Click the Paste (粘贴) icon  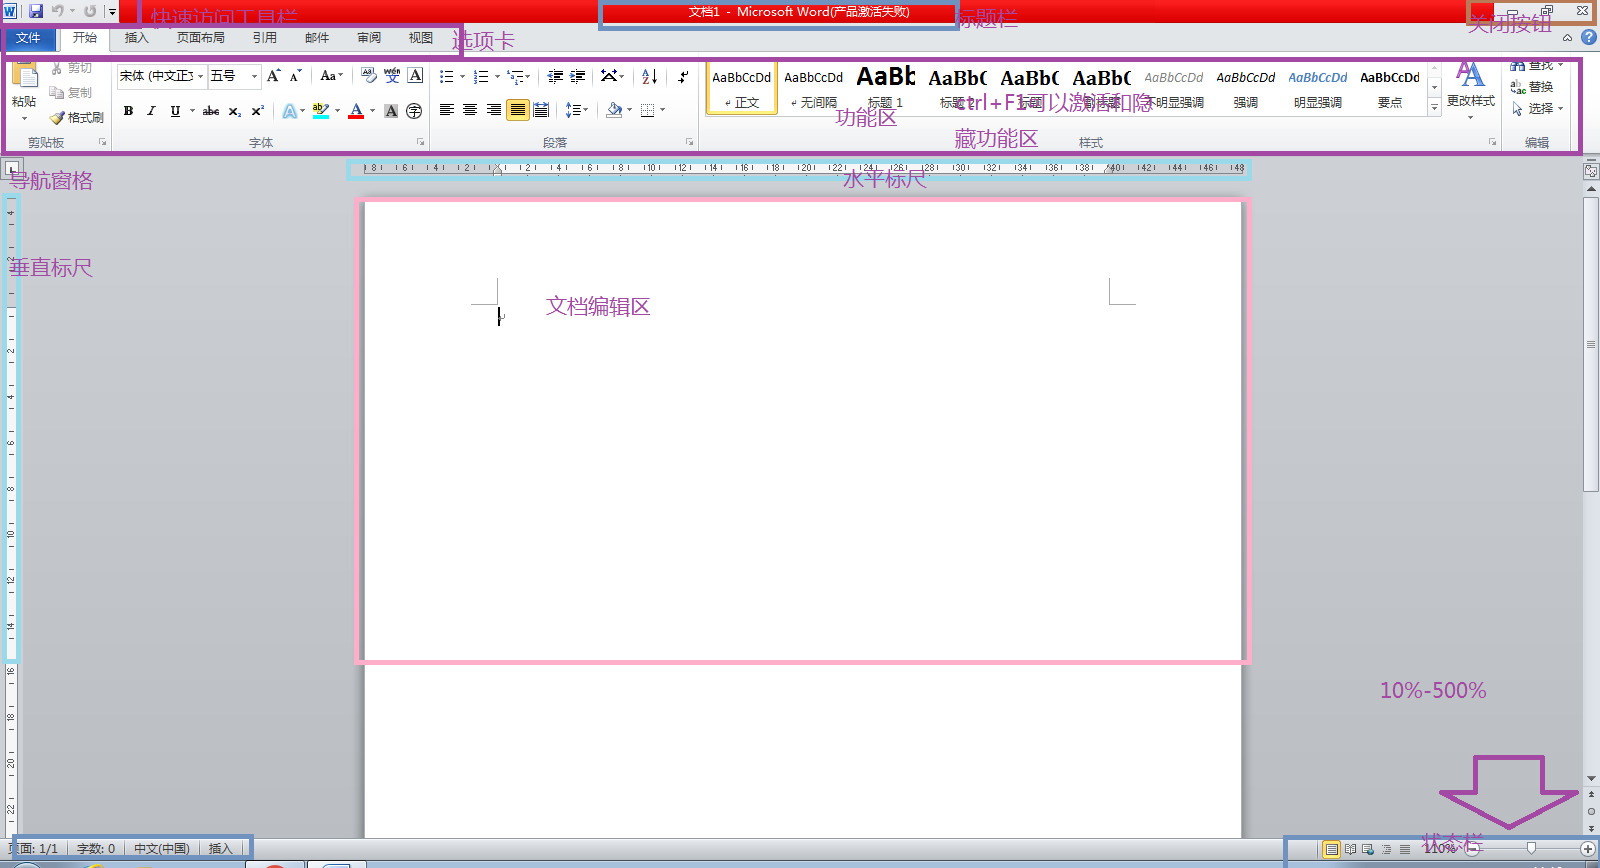click(24, 76)
